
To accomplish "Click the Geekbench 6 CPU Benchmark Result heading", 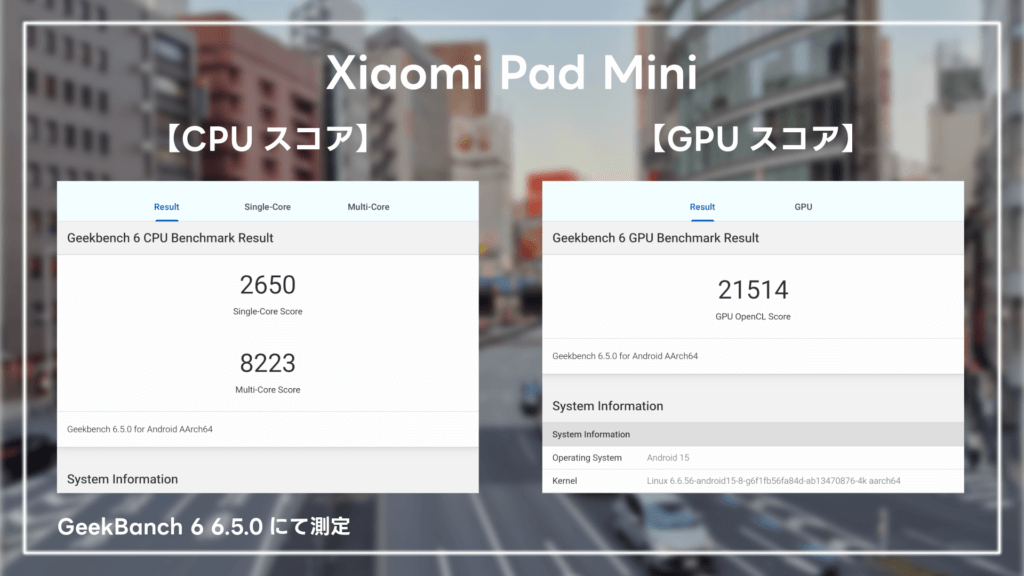I will pos(170,238).
